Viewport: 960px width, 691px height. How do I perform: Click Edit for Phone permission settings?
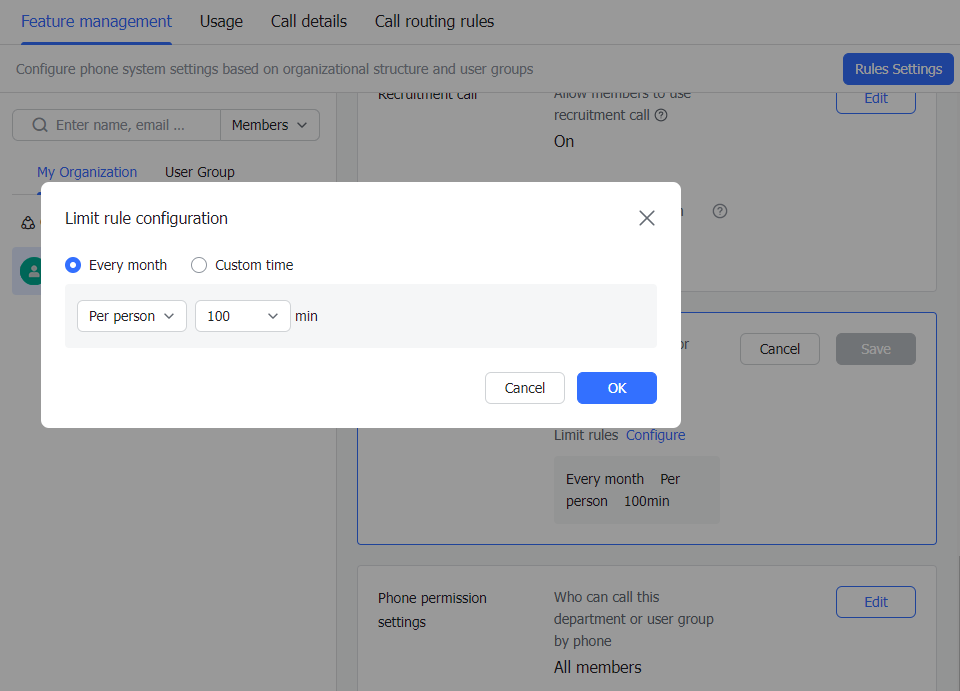coord(875,602)
